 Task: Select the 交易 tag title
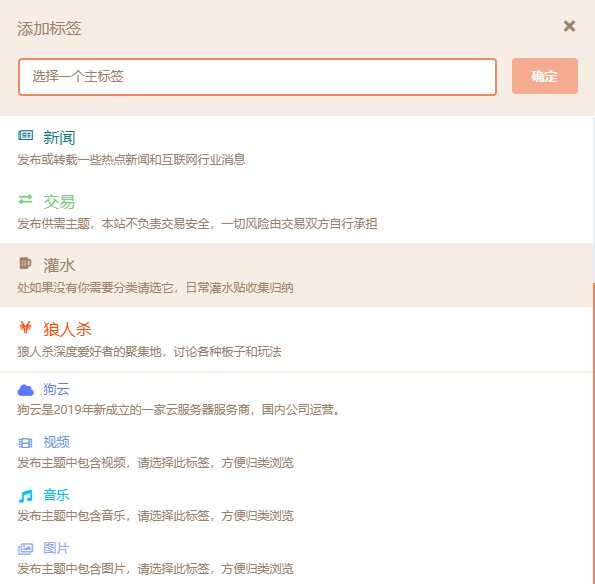coord(59,201)
